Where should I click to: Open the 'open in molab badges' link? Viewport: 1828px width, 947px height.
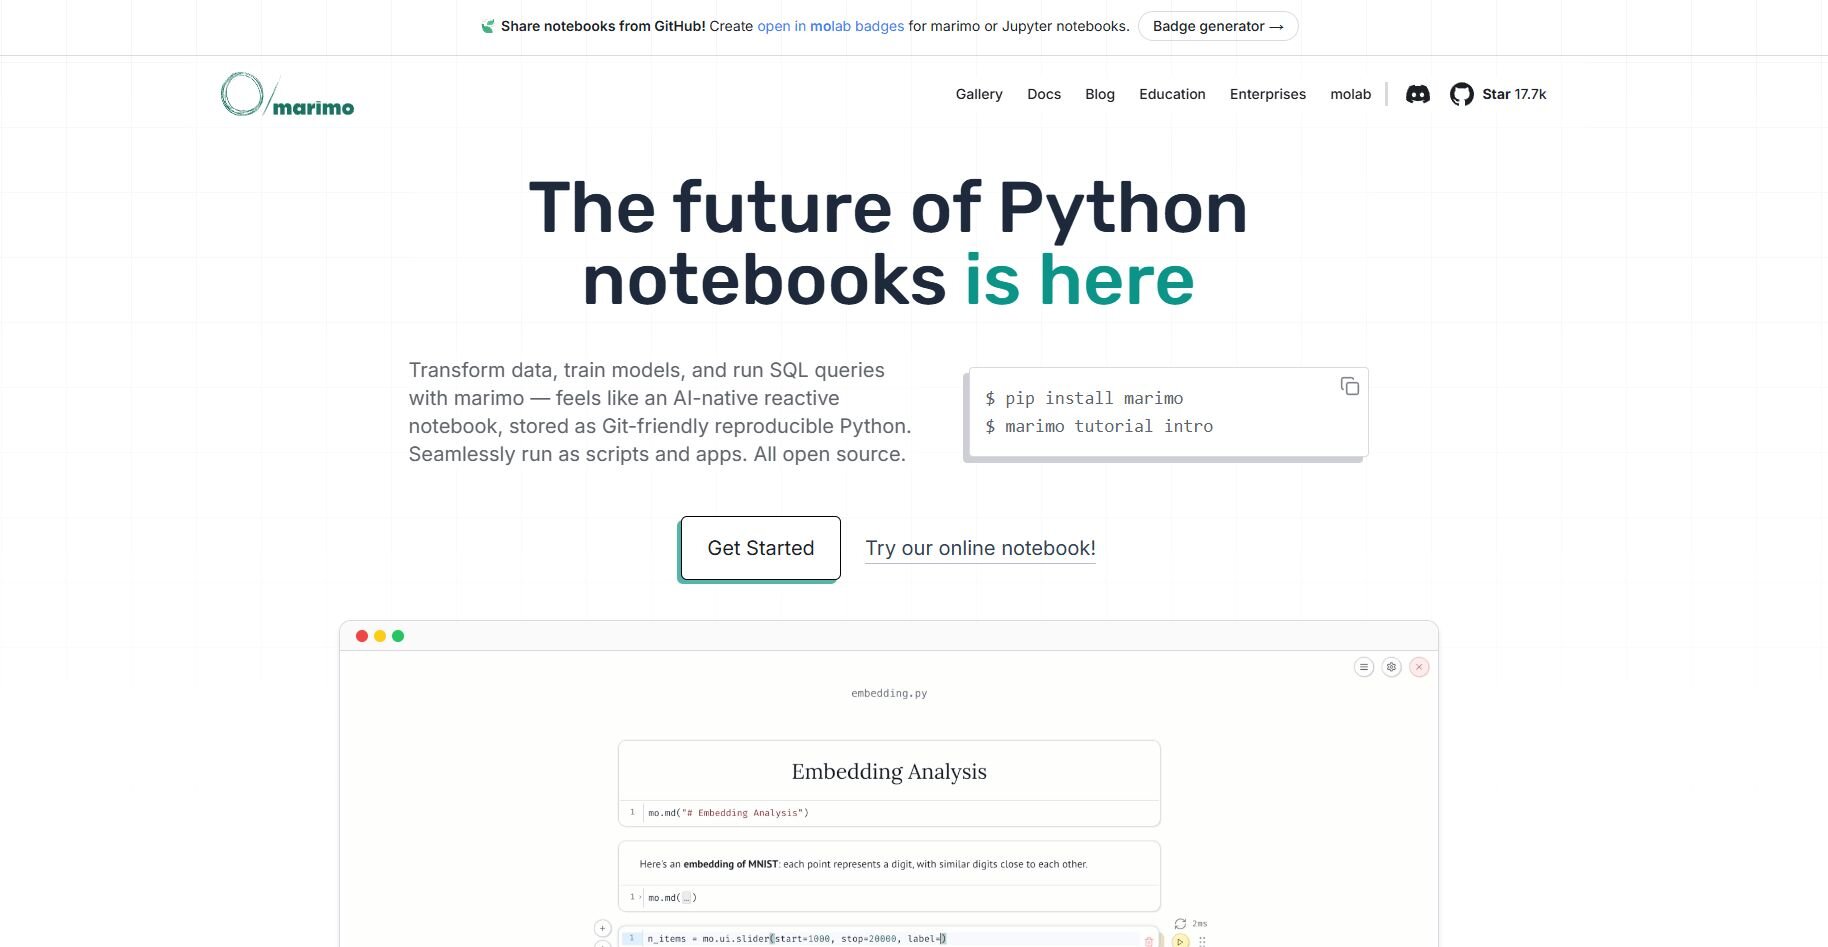pyautogui.click(x=830, y=26)
